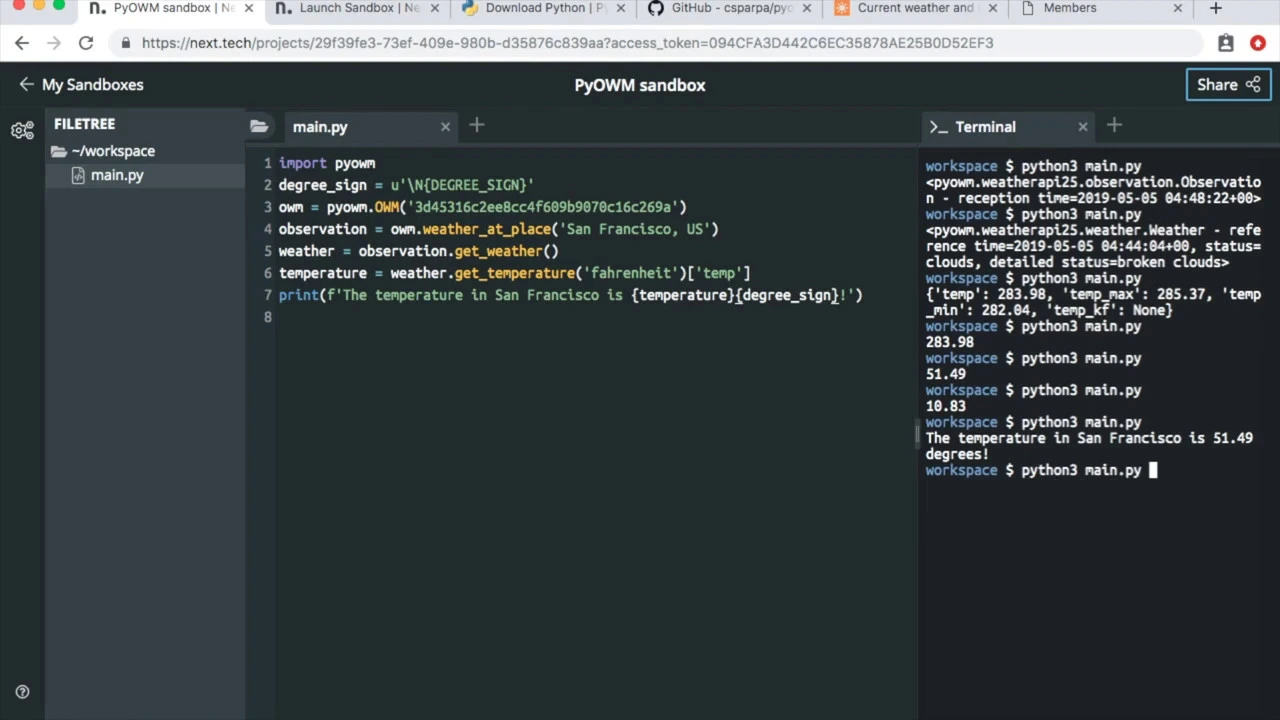Click the browser address bar URL
Image resolution: width=1280 pixels, height=720 pixels.
click(568, 43)
